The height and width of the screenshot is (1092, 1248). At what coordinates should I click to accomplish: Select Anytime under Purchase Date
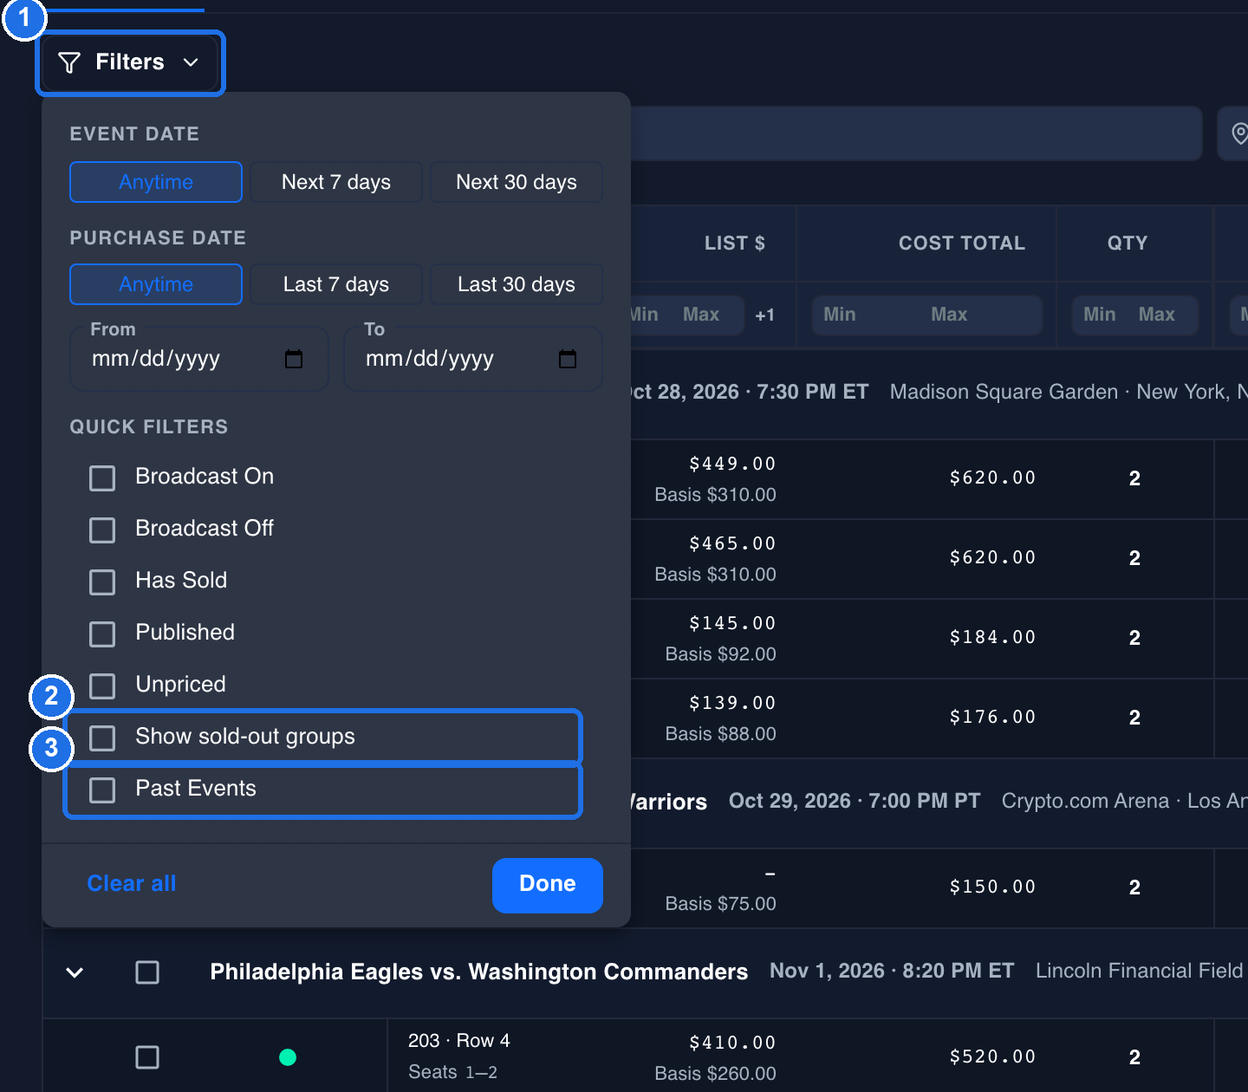[x=156, y=284]
